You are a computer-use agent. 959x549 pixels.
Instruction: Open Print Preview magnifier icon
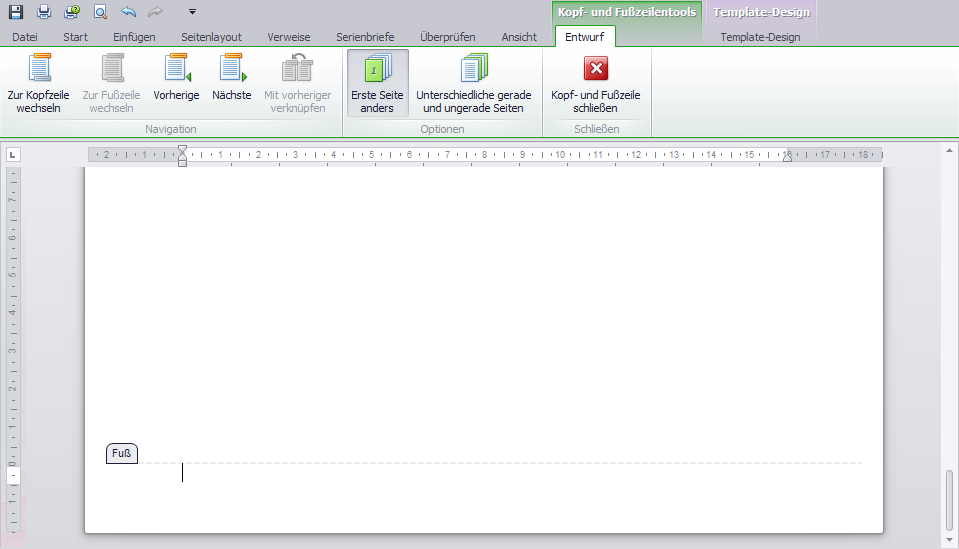click(100, 12)
